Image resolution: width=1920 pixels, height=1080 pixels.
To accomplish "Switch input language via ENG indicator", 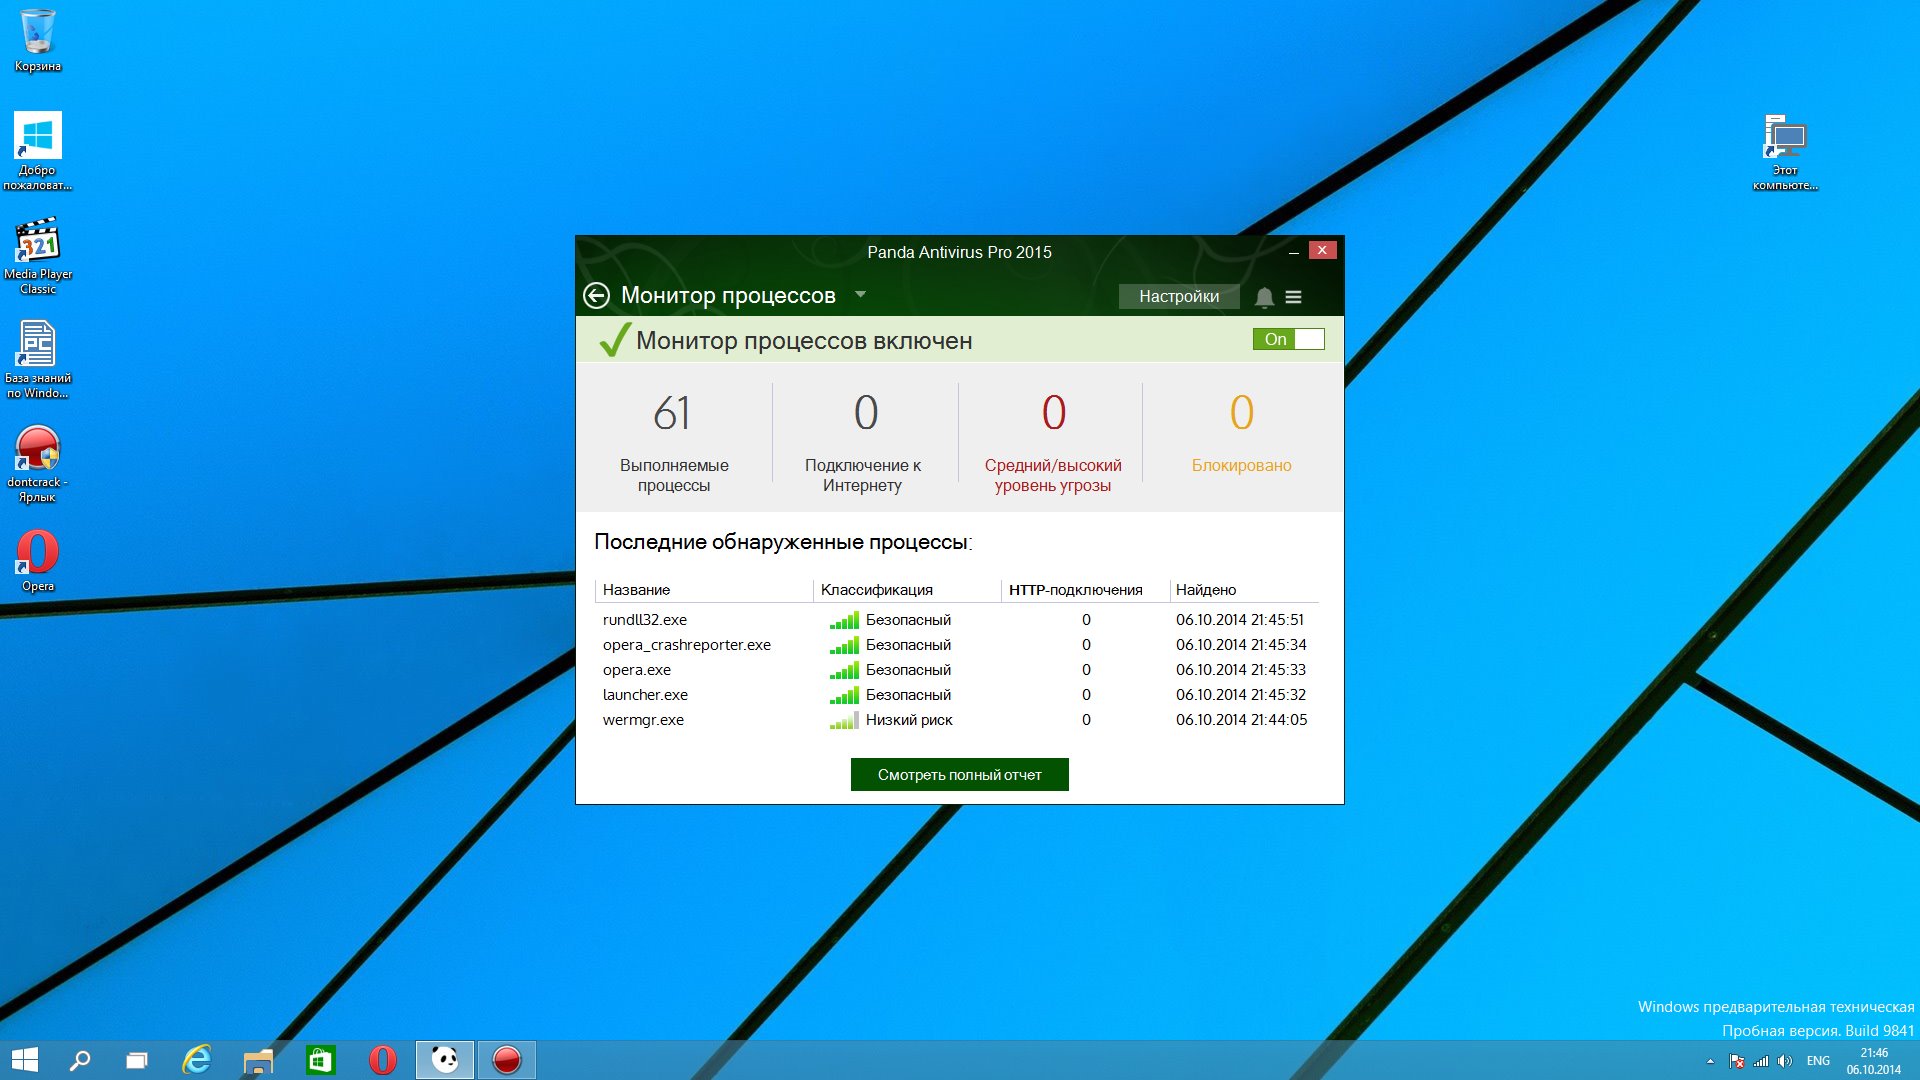I will coord(1818,1061).
